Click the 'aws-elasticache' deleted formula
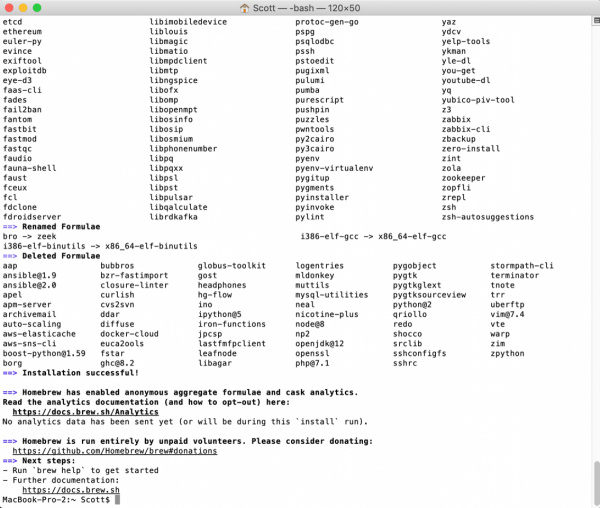600x508 pixels. [39, 334]
